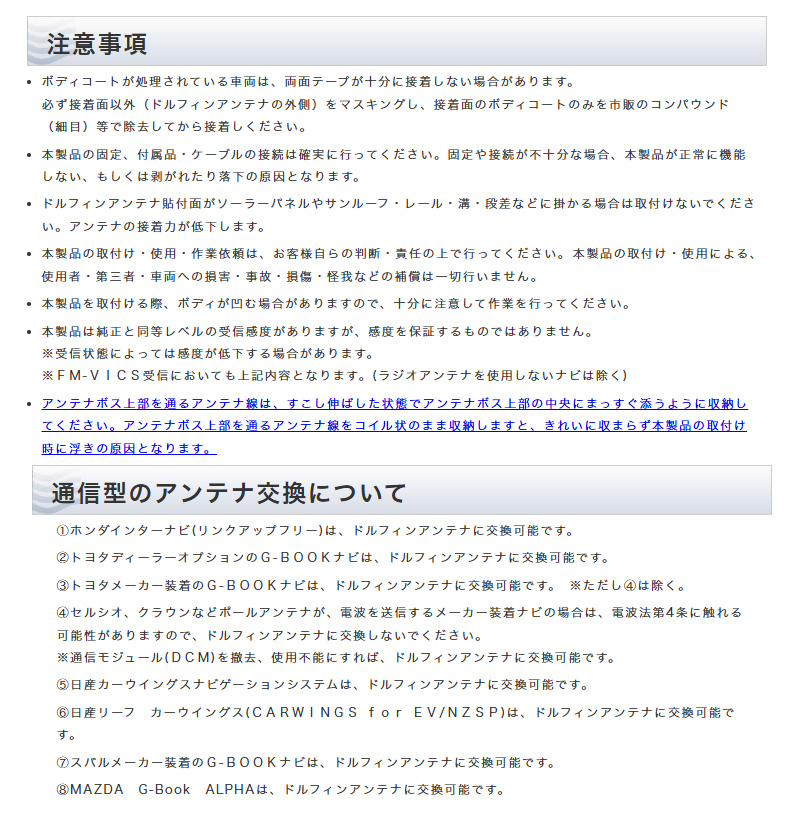Select the text about product fixing and cables
The height and width of the screenshot is (830, 800).
pyautogui.click(x=394, y=166)
